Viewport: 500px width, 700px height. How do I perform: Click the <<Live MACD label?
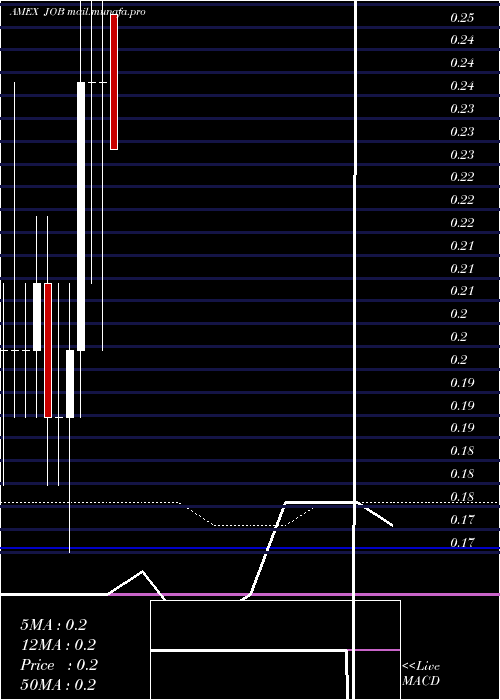pos(421,673)
